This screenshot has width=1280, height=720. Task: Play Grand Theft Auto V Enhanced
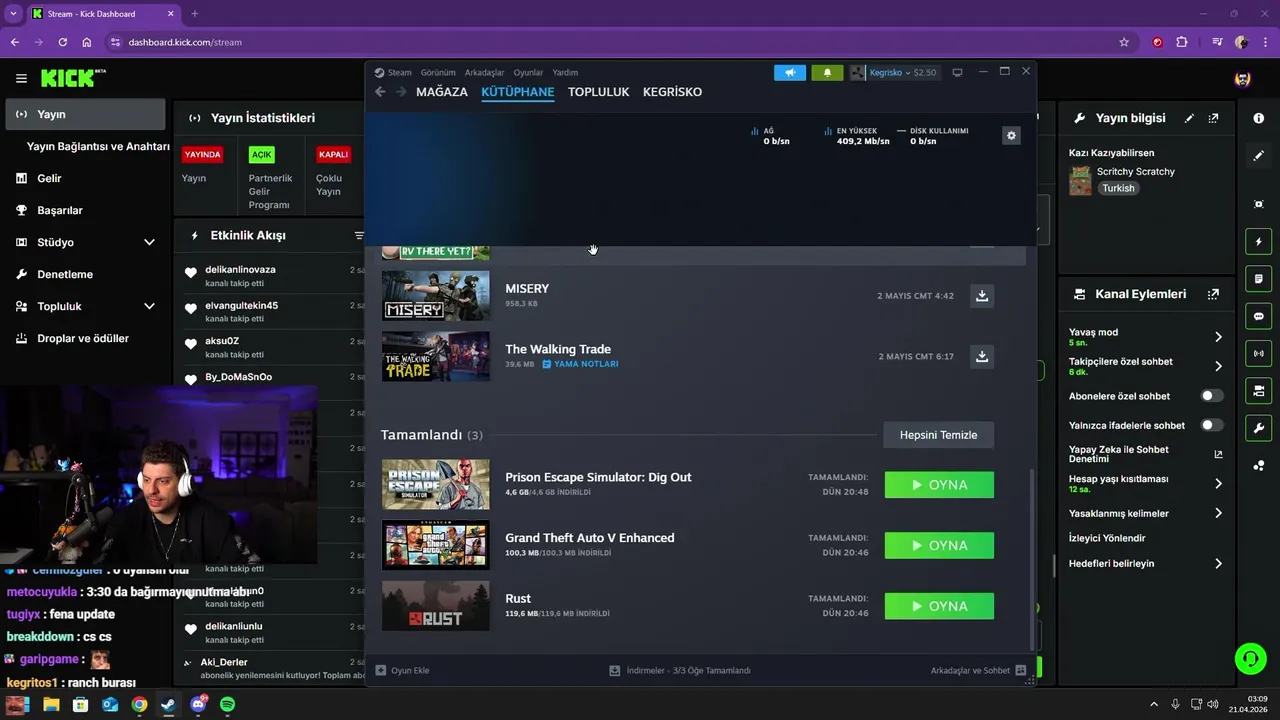click(939, 545)
